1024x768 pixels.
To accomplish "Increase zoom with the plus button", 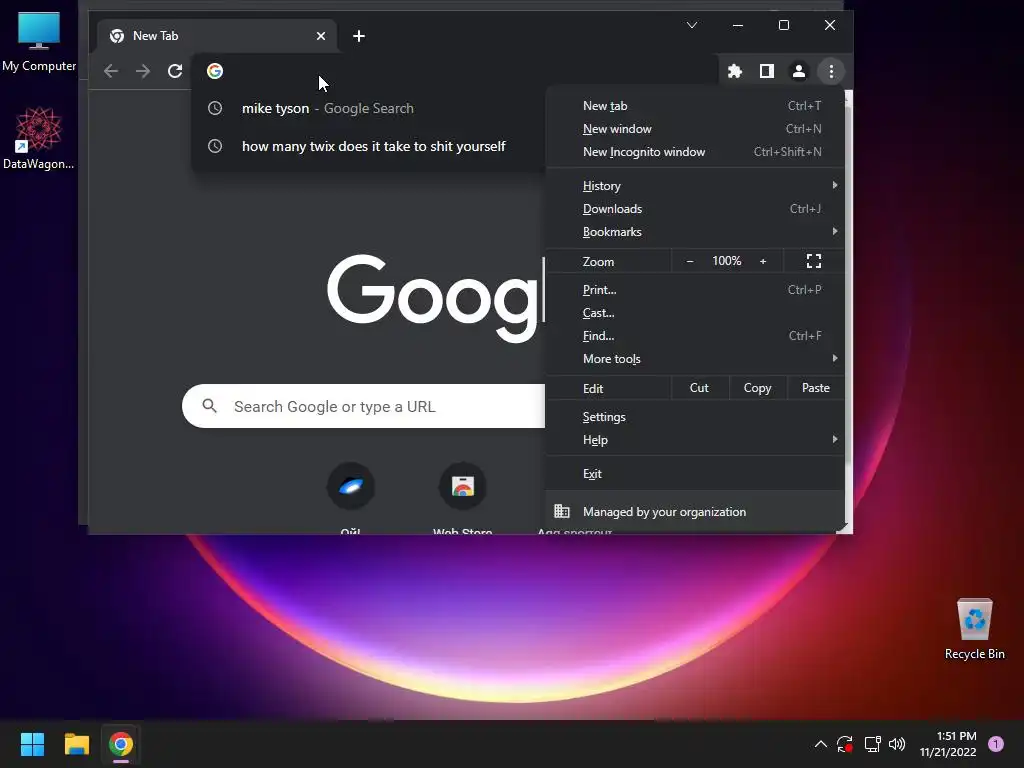I will point(763,261).
